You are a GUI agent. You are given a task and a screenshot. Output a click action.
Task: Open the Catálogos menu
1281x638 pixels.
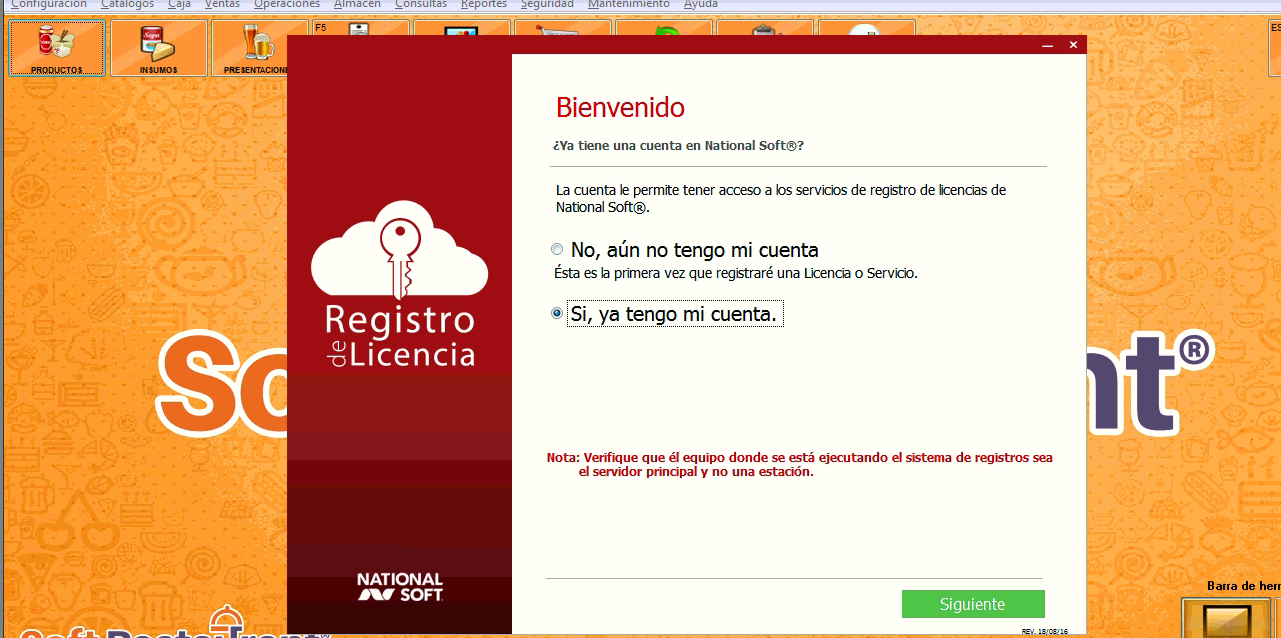click(x=127, y=4)
